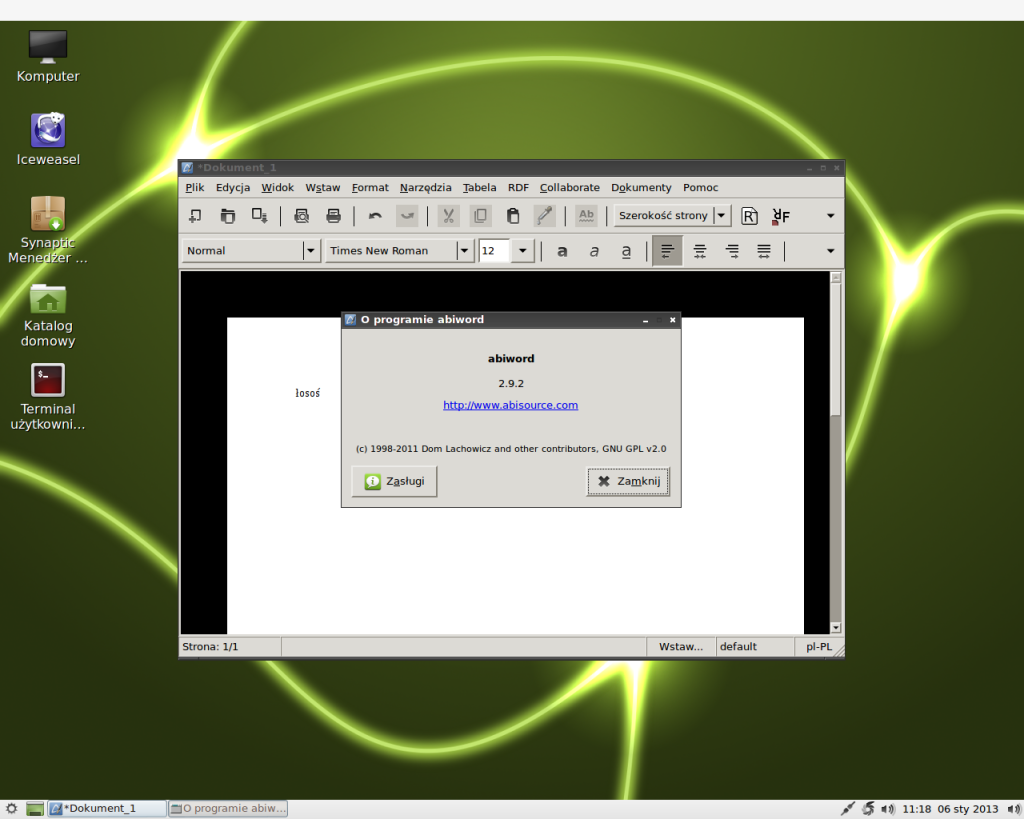This screenshot has width=1024, height=819.
Task: Click the Terminal użytkownika desktop icon
Action: coord(48,397)
